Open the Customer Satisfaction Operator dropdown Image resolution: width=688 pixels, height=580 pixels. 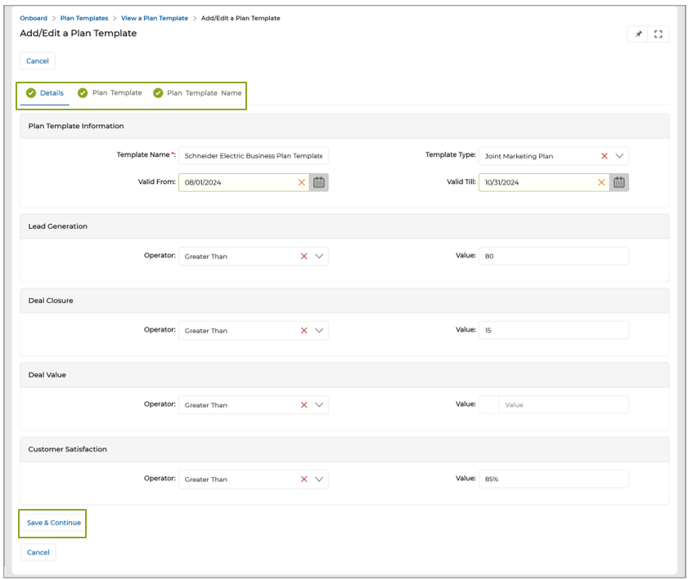319,479
